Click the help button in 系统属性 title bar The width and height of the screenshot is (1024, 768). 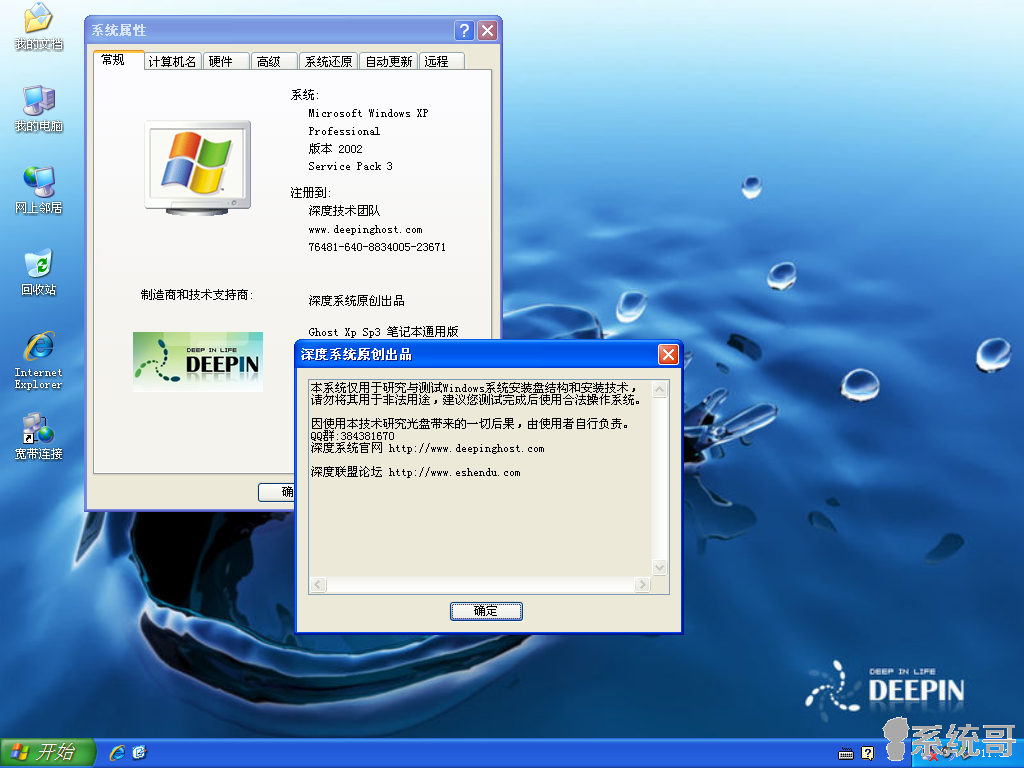[x=464, y=30]
